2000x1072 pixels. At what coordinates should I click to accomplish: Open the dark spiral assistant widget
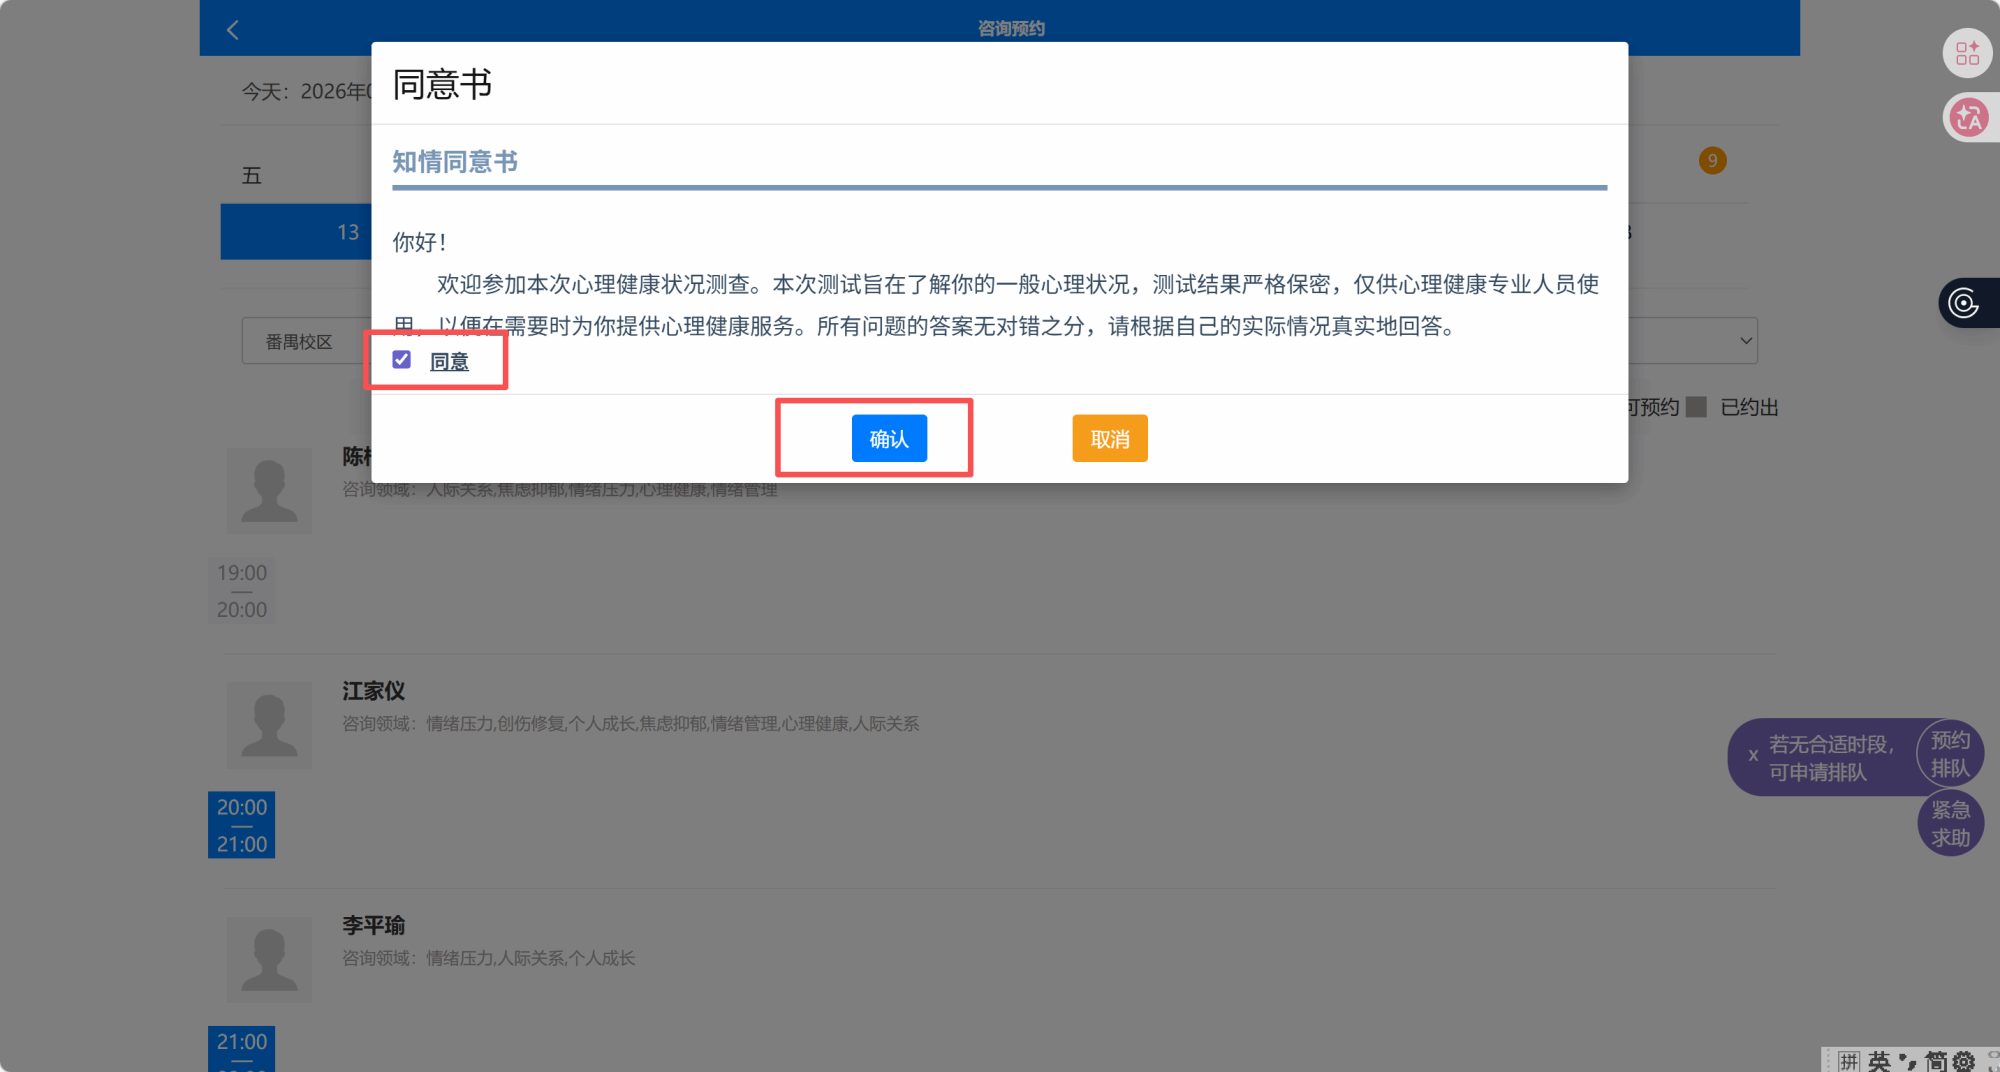1964,303
